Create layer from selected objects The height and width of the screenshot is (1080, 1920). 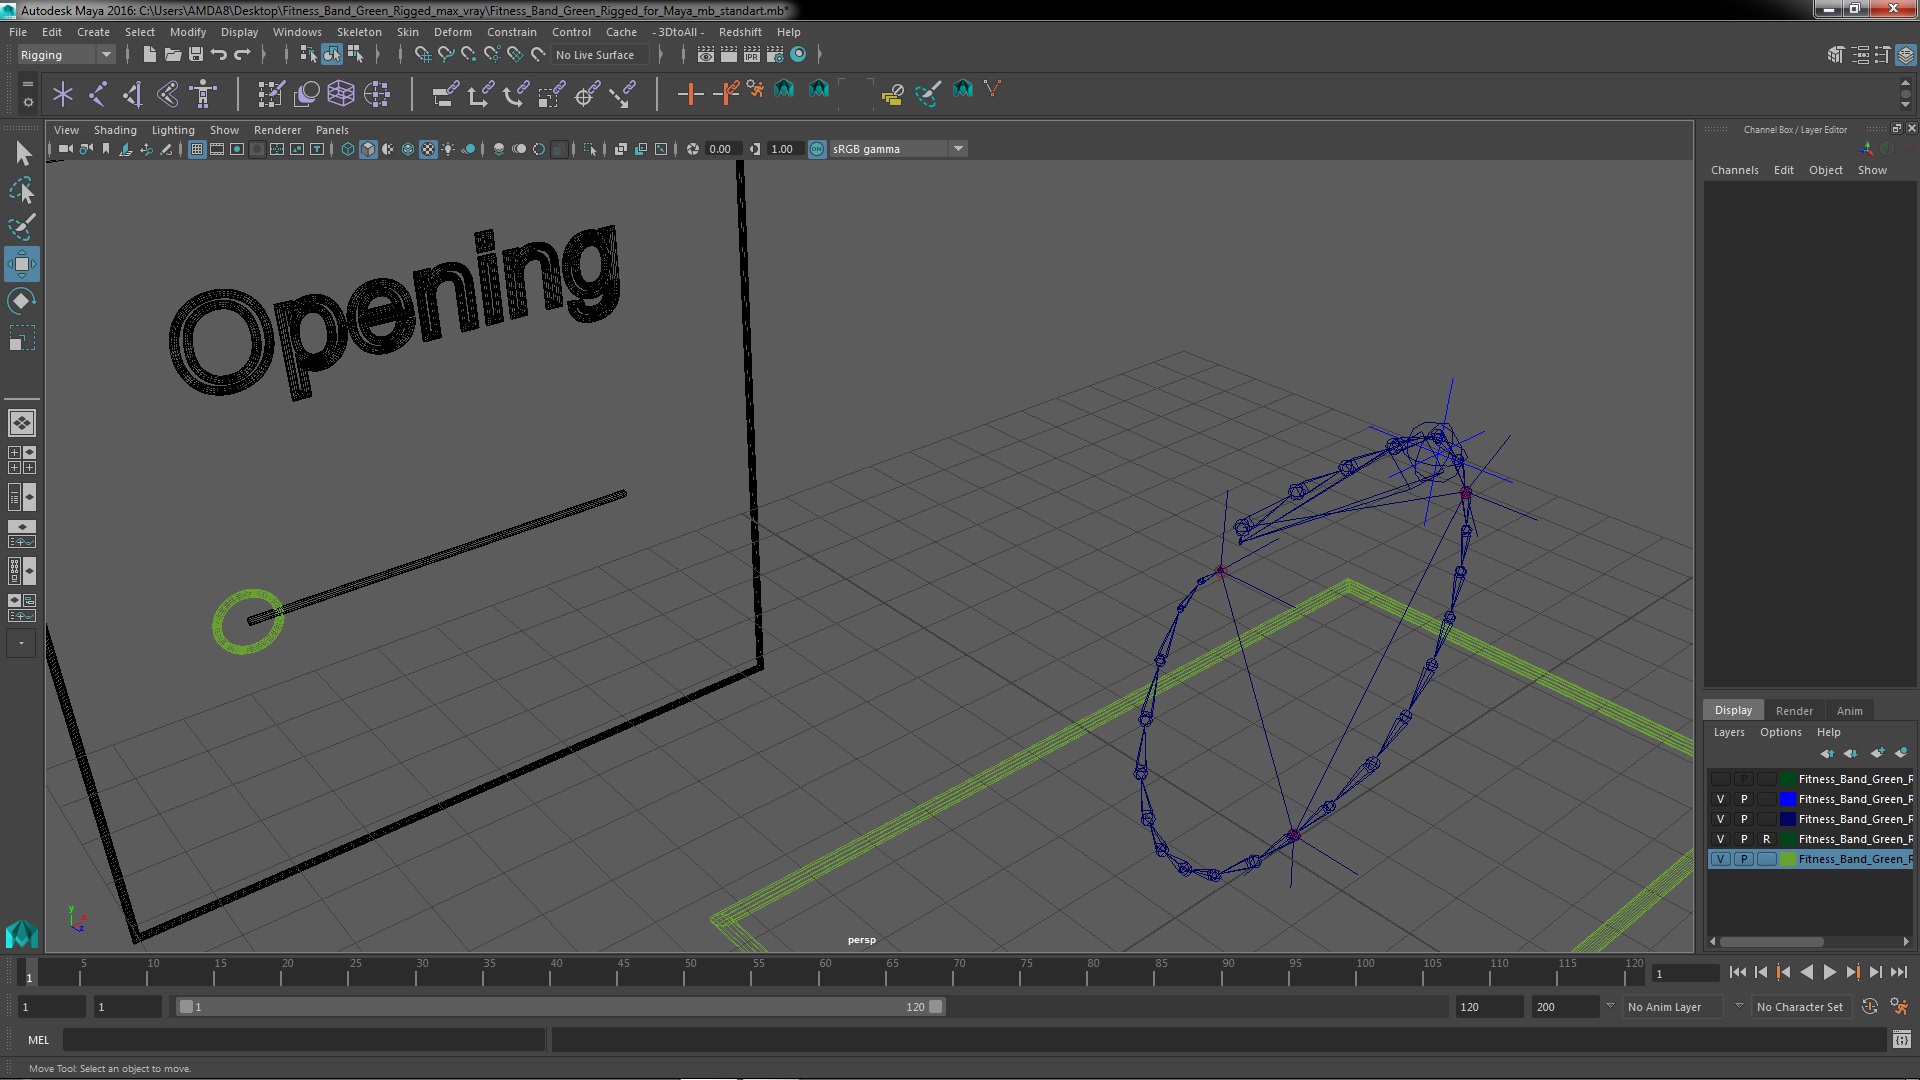click(1901, 753)
